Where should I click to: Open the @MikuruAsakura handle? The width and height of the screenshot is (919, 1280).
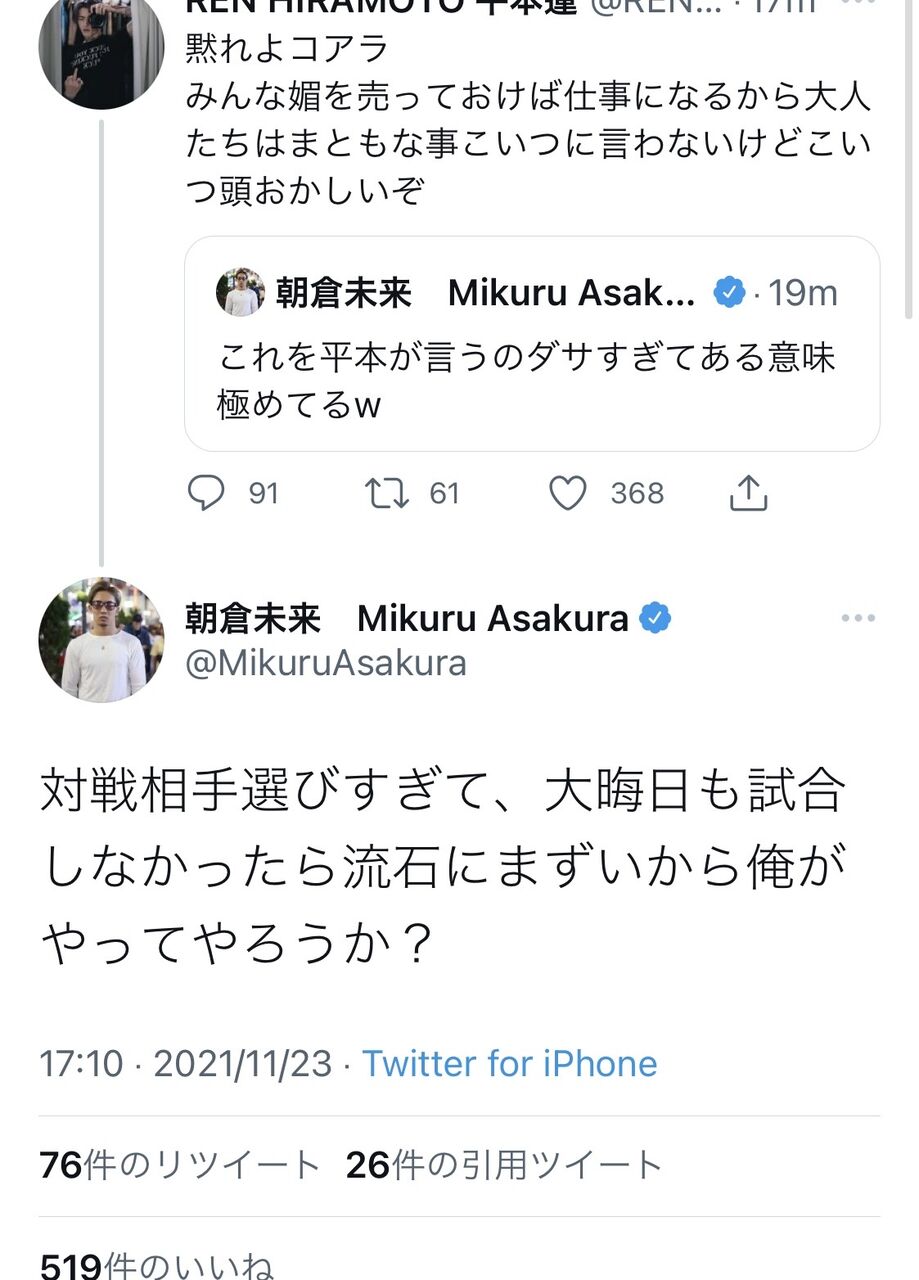pyautogui.click(x=326, y=663)
